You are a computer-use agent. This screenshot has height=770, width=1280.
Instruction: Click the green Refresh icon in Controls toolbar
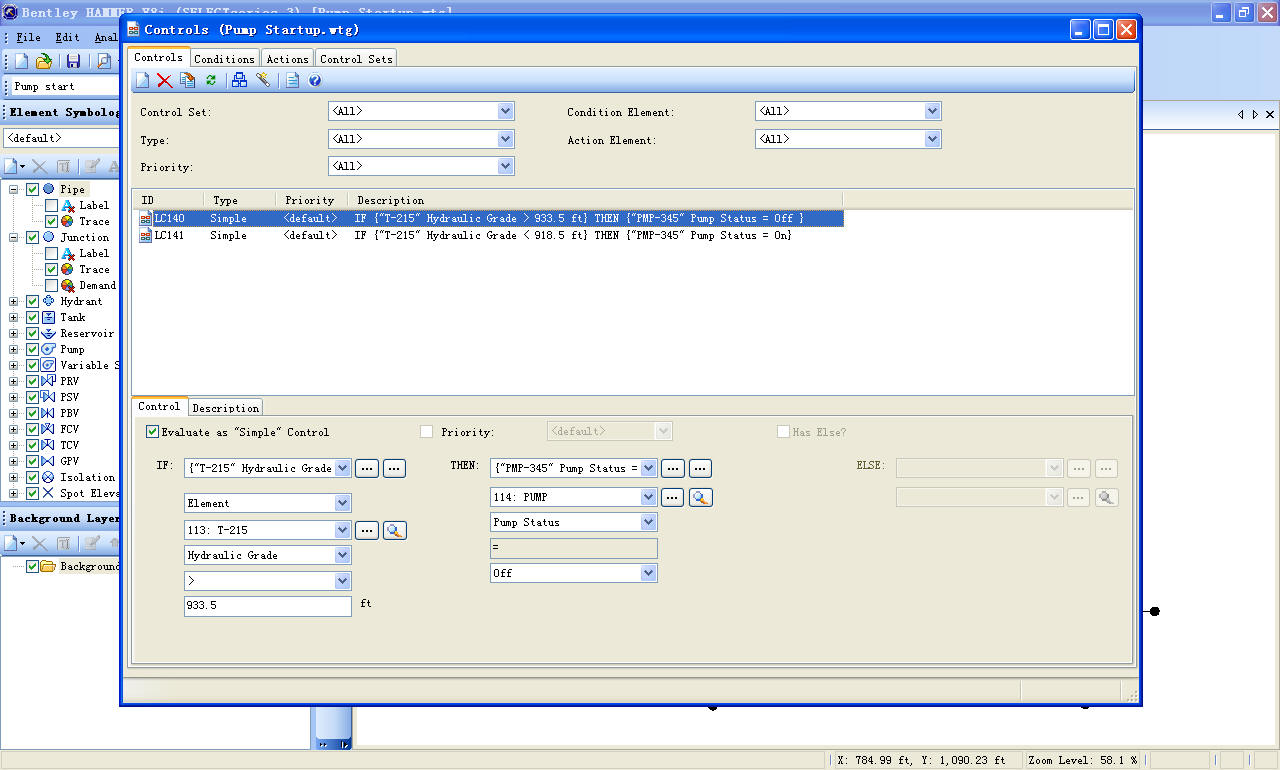pyautogui.click(x=211, y=80)
